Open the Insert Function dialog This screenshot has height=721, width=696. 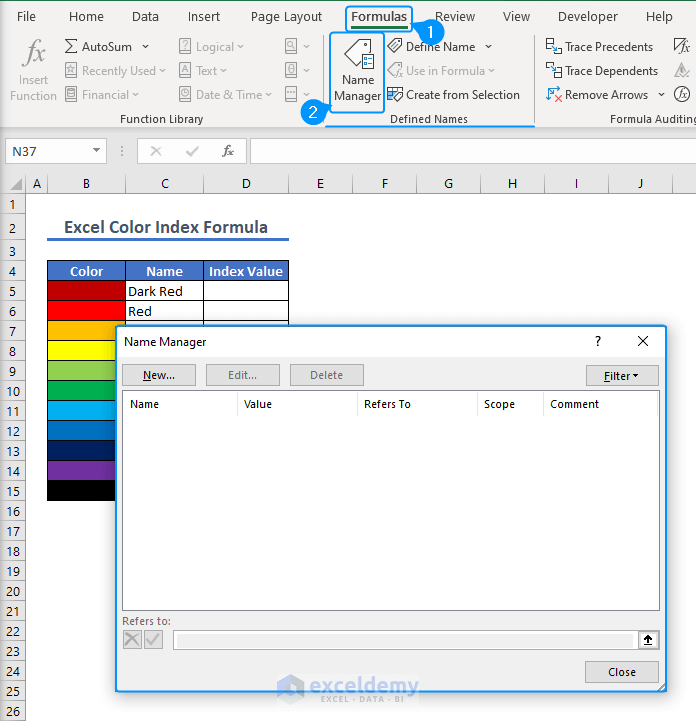pos(33,70)
